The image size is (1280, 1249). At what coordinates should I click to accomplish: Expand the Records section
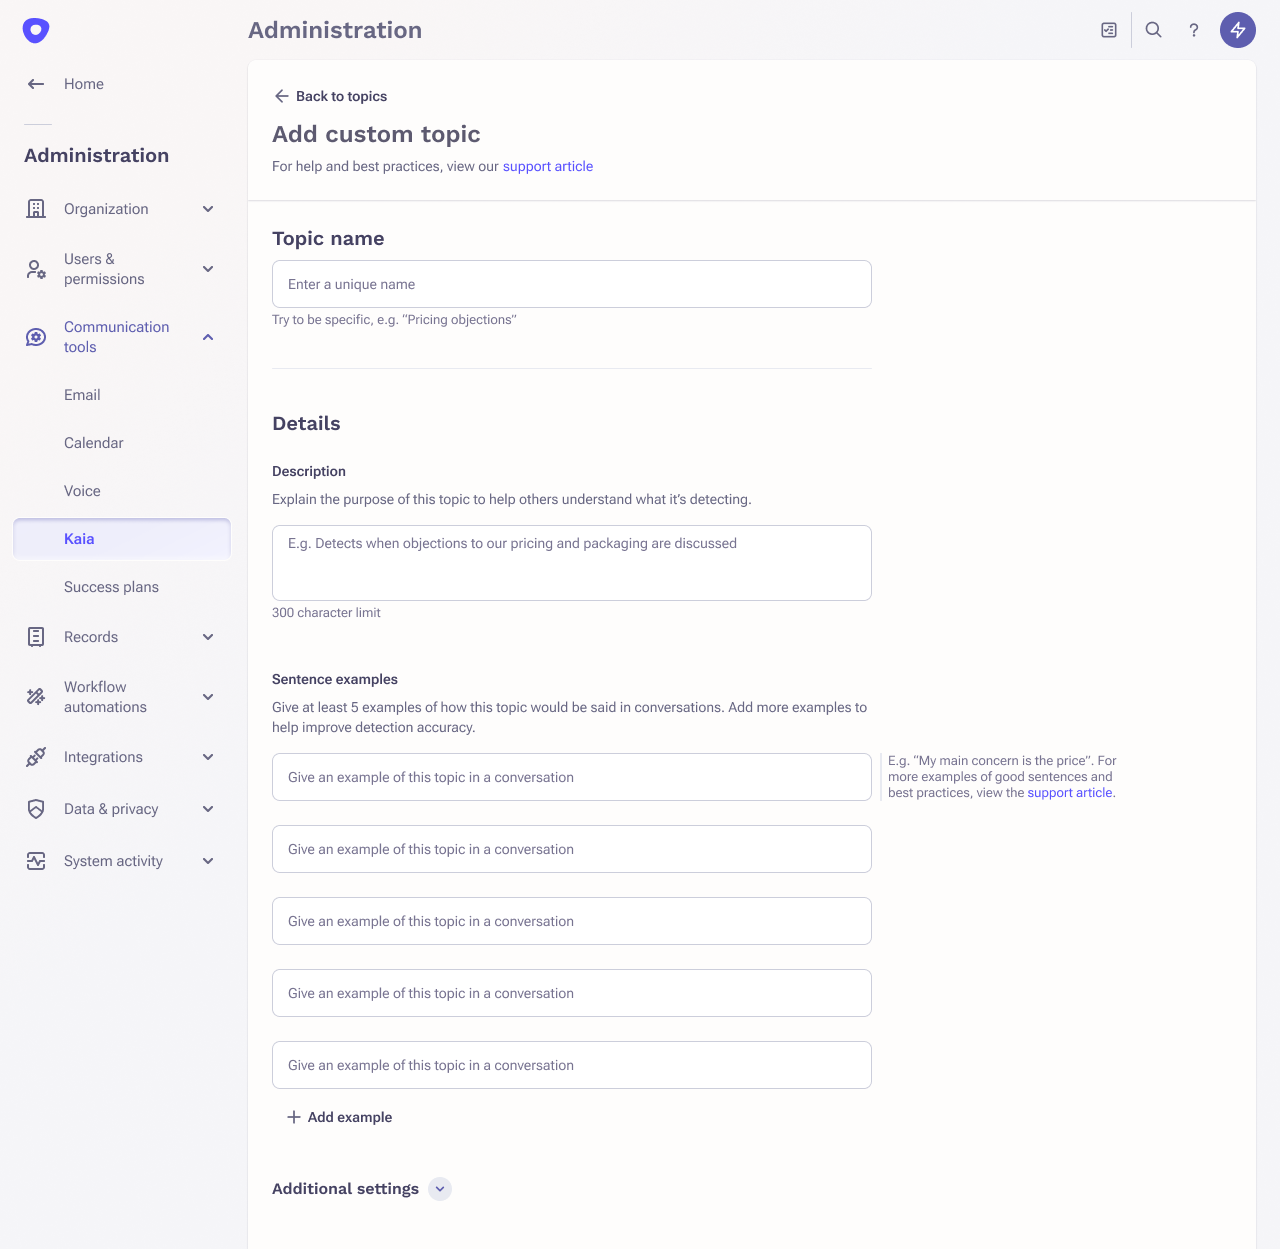(x=208, y=637)
